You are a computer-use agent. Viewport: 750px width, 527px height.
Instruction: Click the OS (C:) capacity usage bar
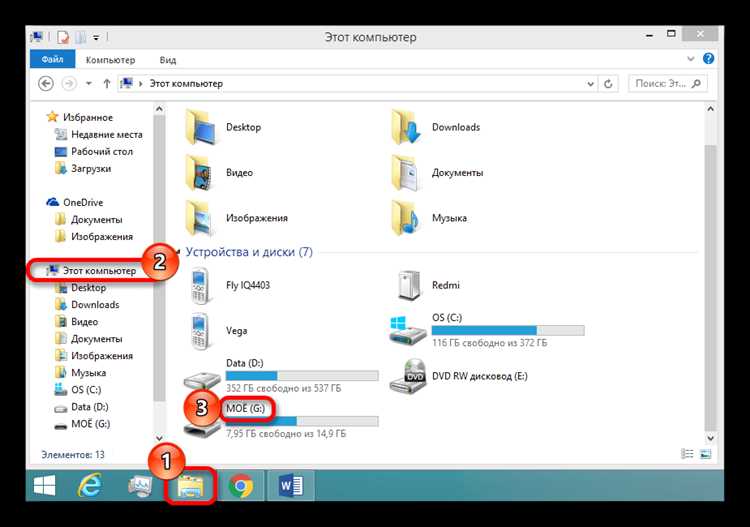(x=508, y=330)
